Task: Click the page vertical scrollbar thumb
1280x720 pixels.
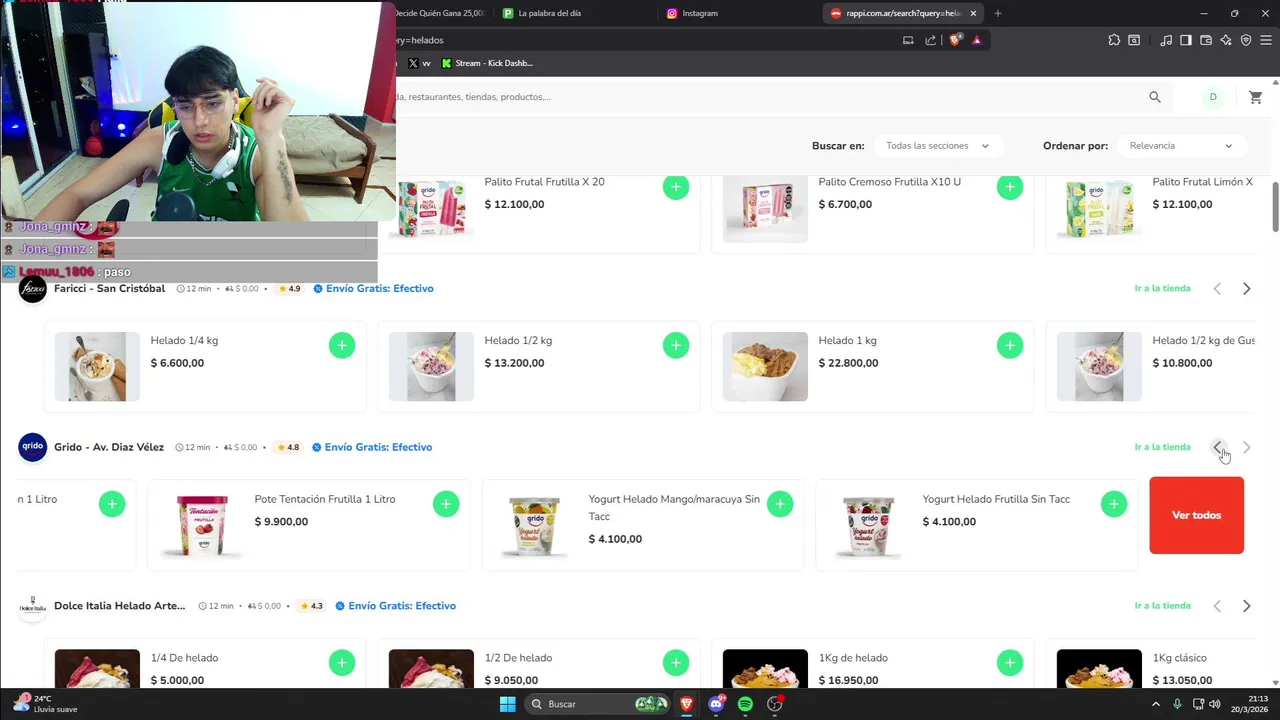Action: pyautogui.click(x=1275, y=207)
